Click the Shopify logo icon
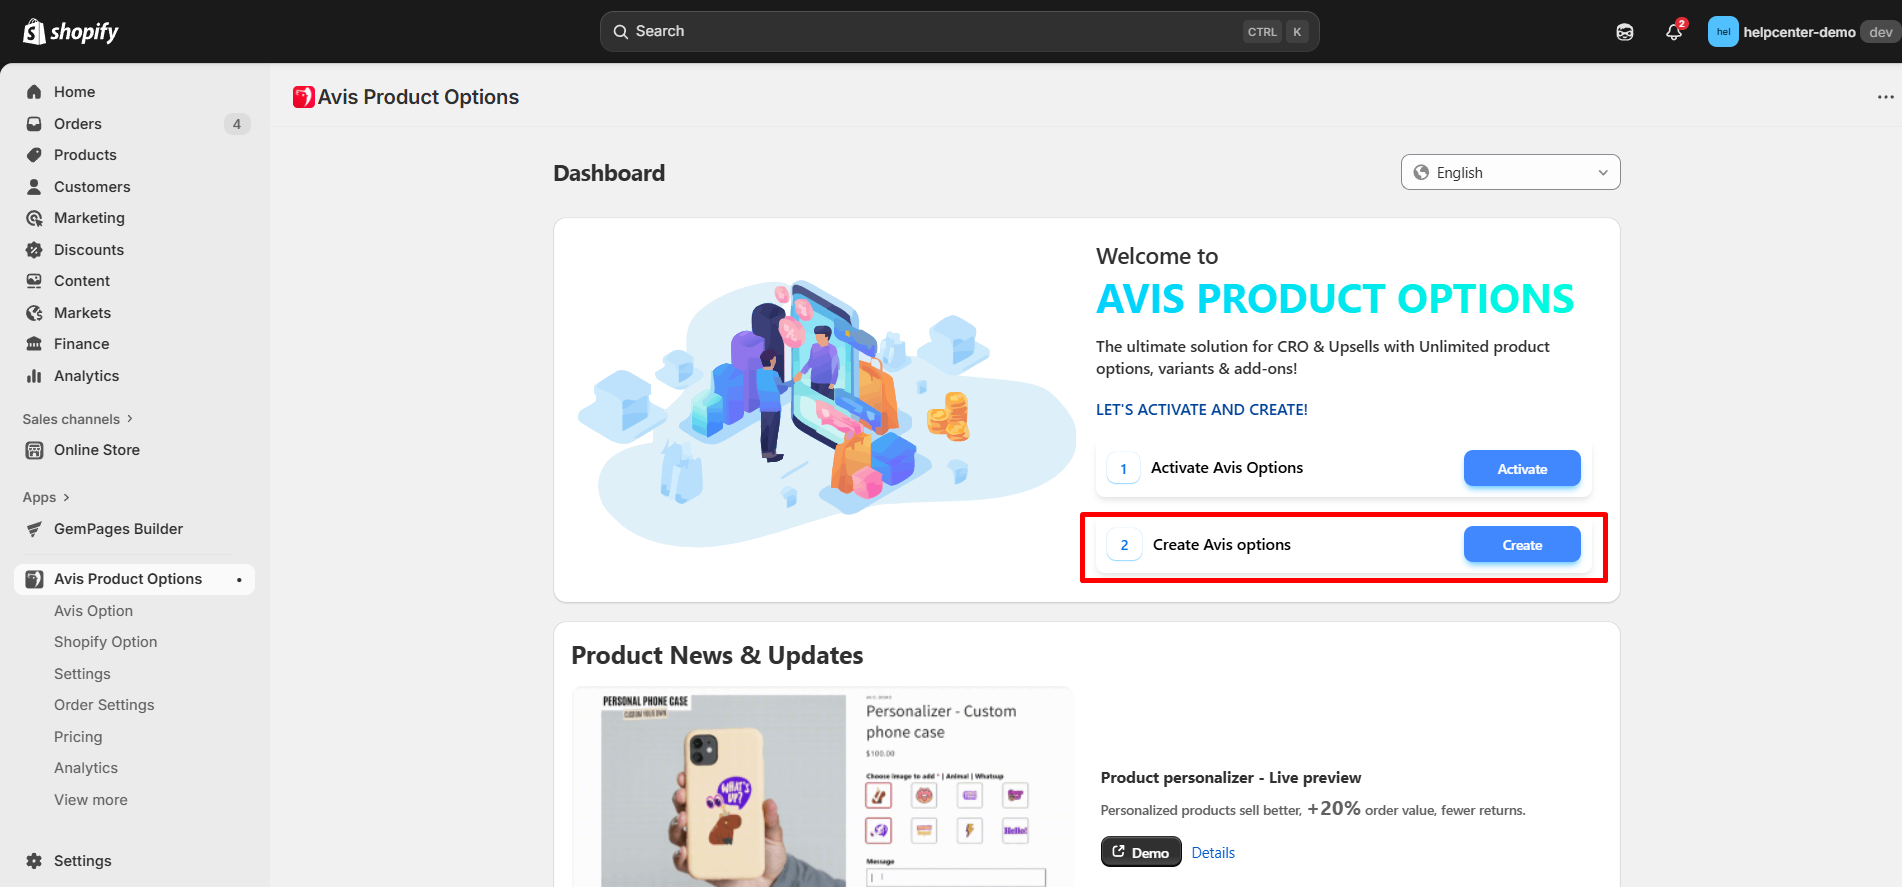Screen dimensions: 1902x887 click(34, 32)
